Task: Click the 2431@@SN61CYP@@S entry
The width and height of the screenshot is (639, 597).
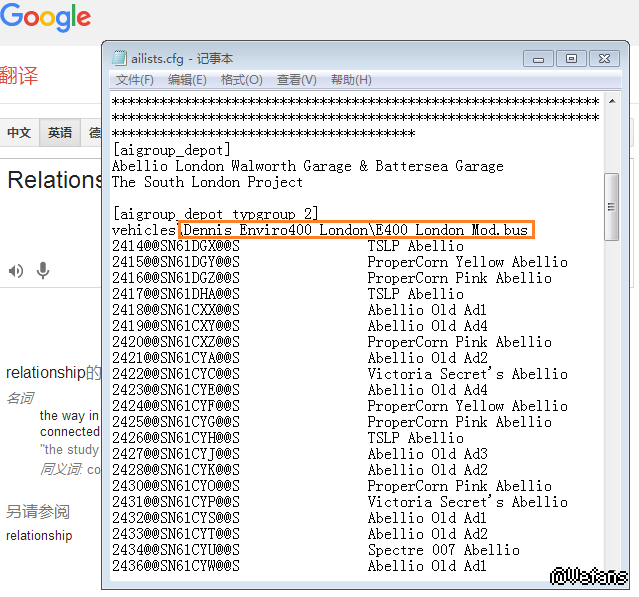Action: click(x=176, y=502)
